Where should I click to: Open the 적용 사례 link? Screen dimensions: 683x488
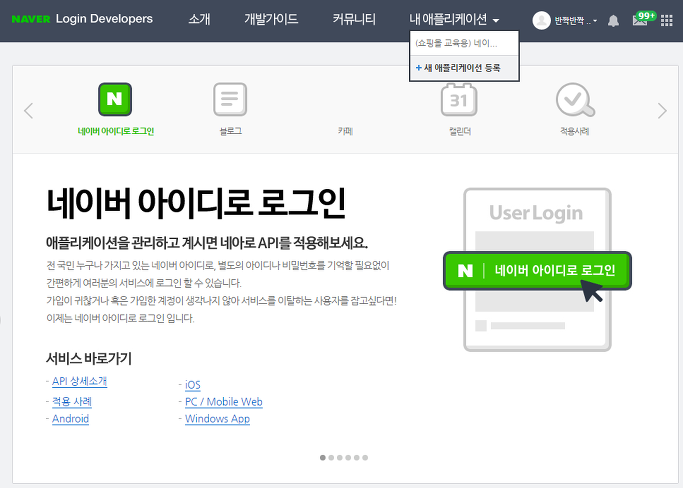tap(72, 401)
